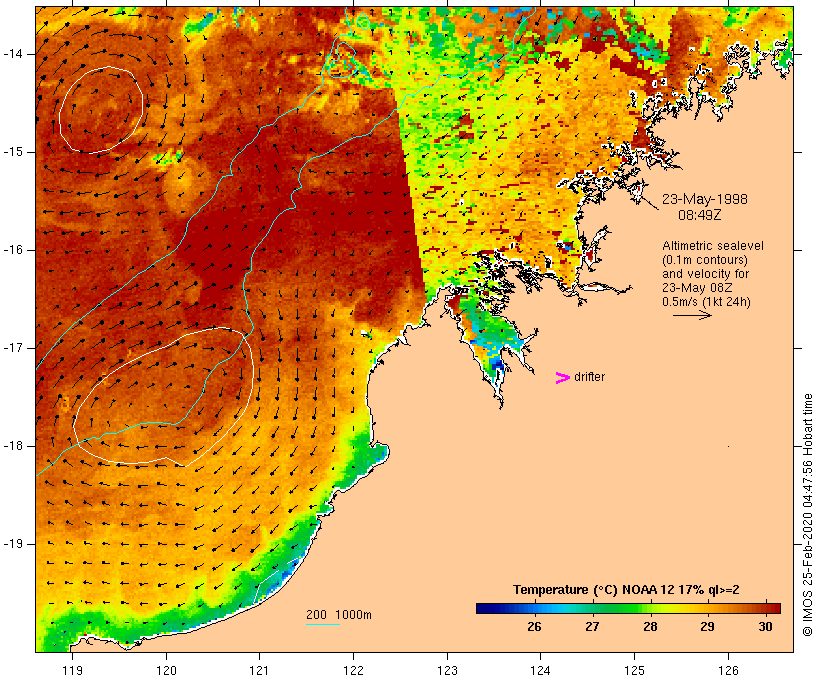Click the date label 23-May-1998
This screenshot has height=680, width=820.
point(704,199)
